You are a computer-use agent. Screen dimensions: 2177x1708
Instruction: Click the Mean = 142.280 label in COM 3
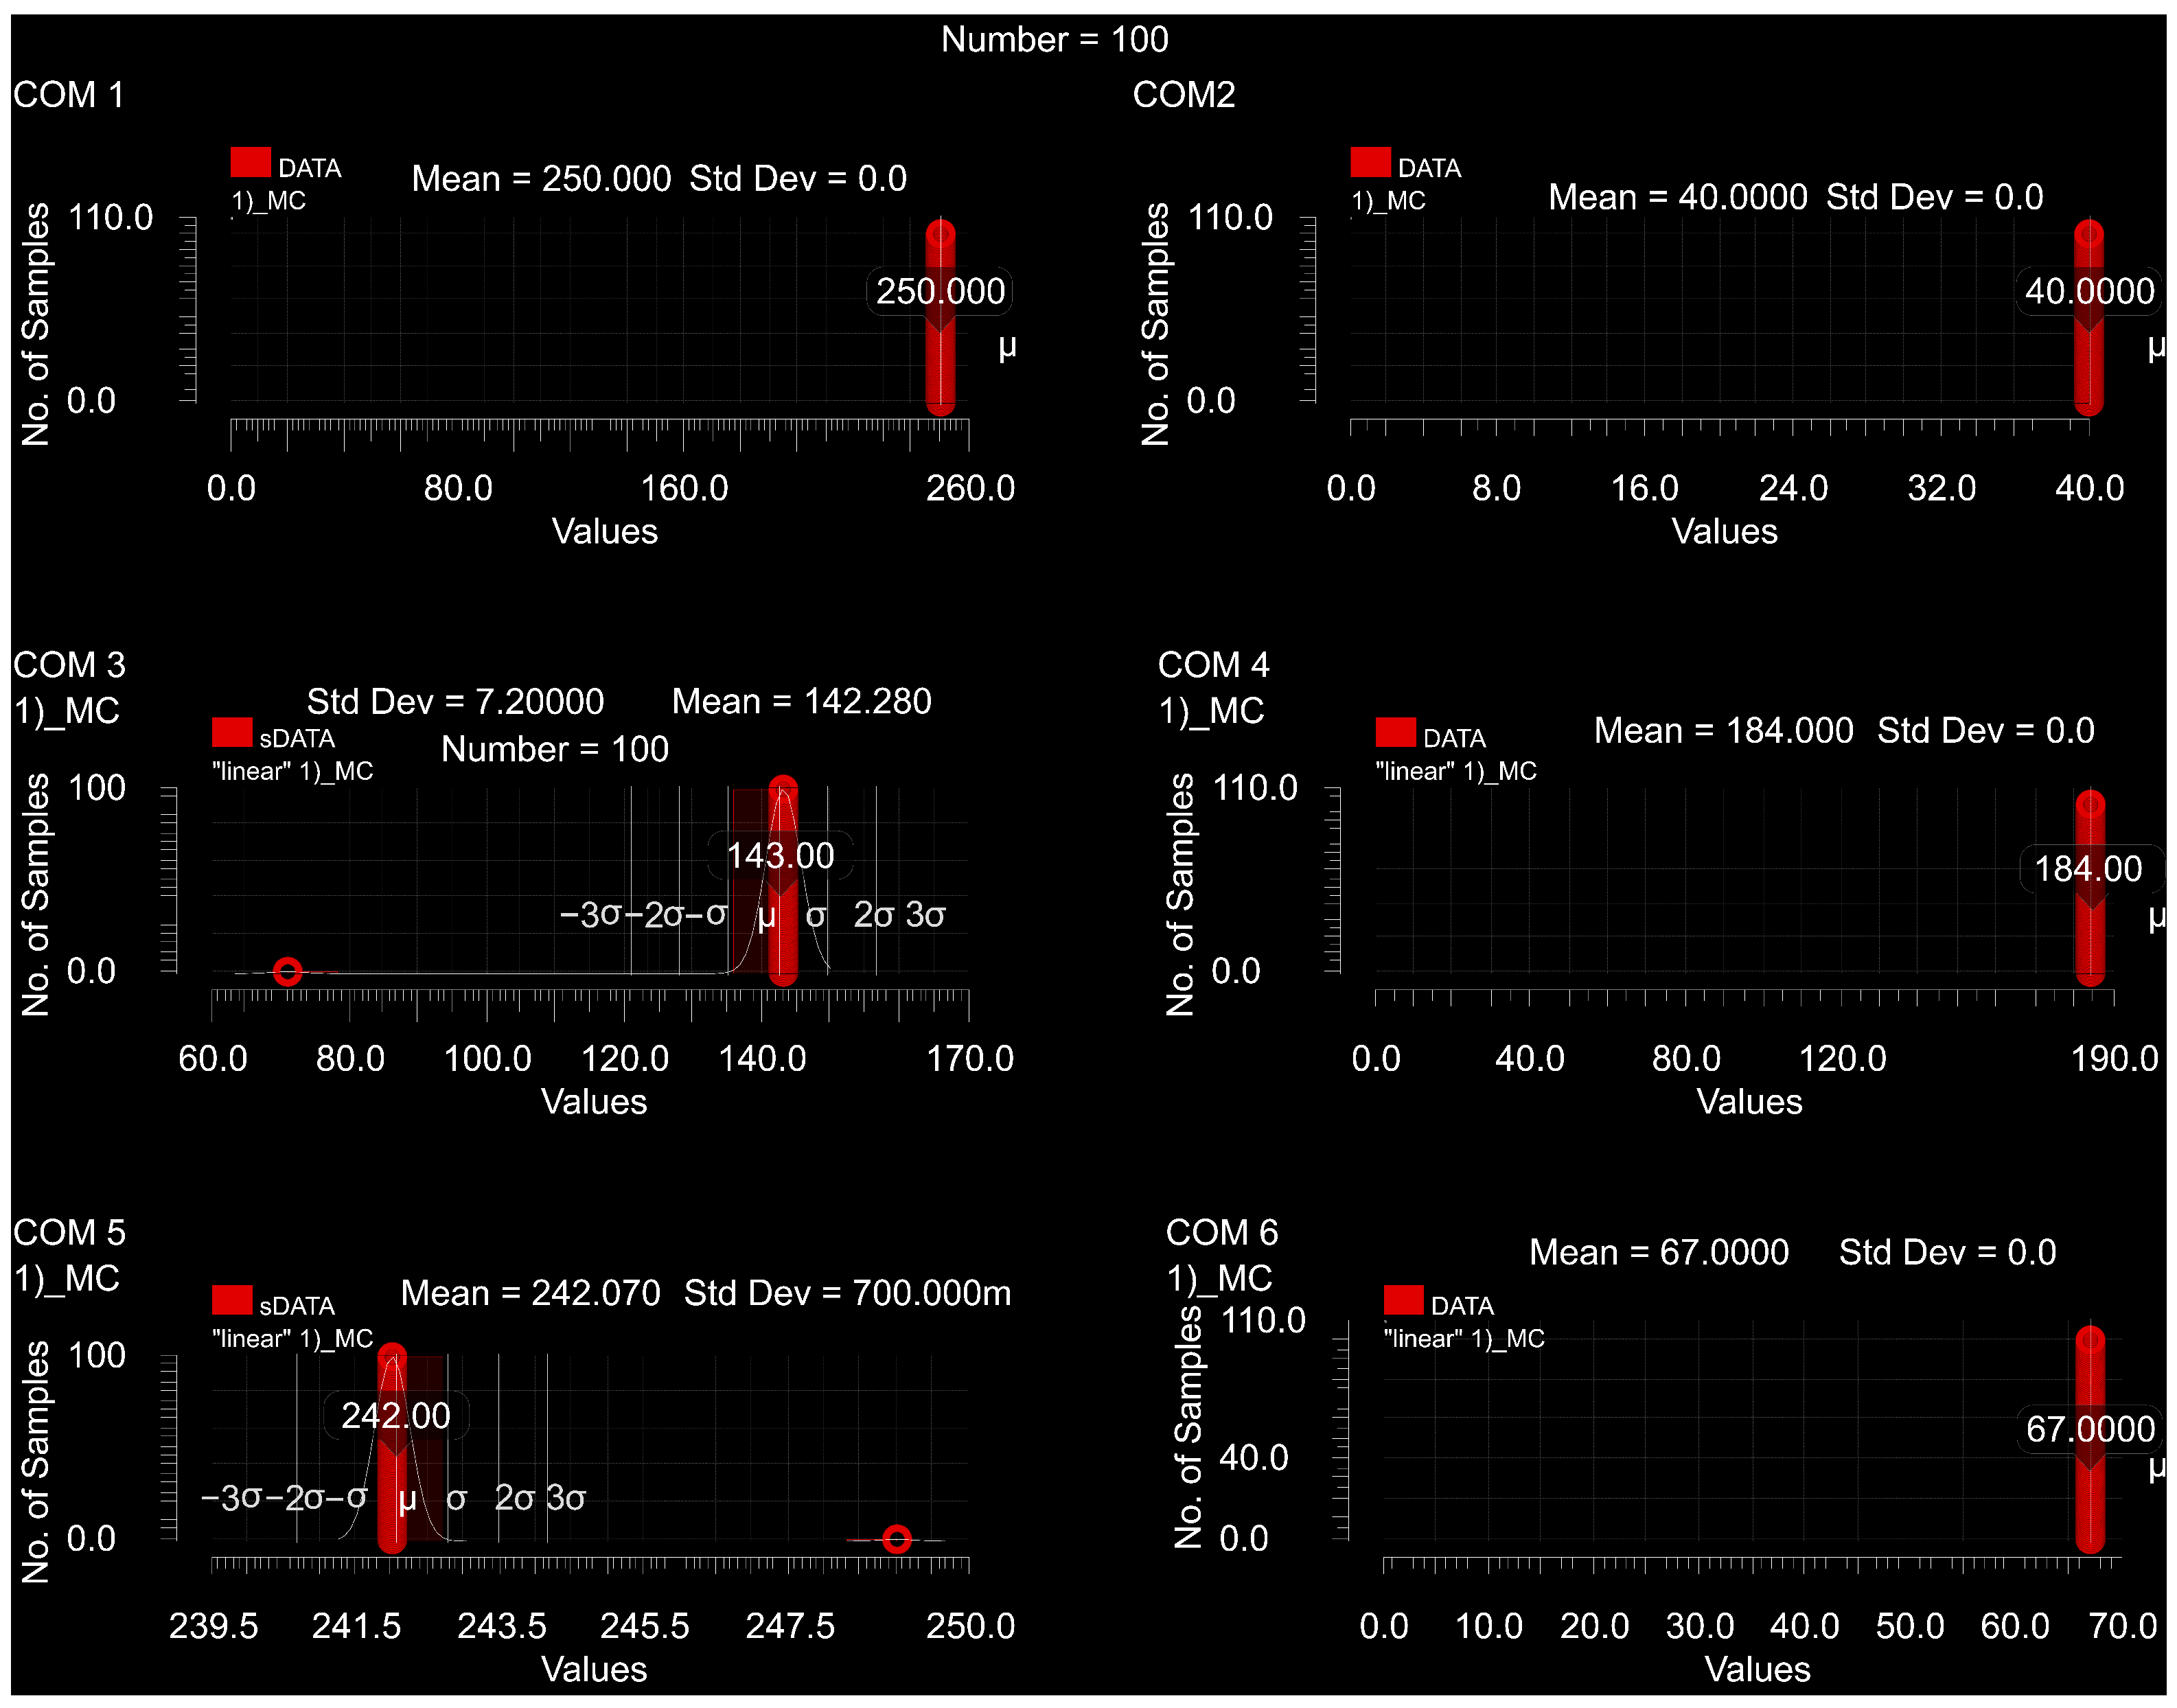pyautogui.click(x=801, y=701)
